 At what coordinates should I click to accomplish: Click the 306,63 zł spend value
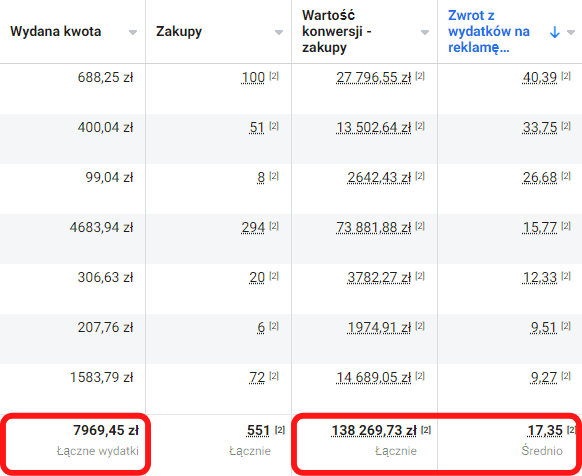(105, 277)
